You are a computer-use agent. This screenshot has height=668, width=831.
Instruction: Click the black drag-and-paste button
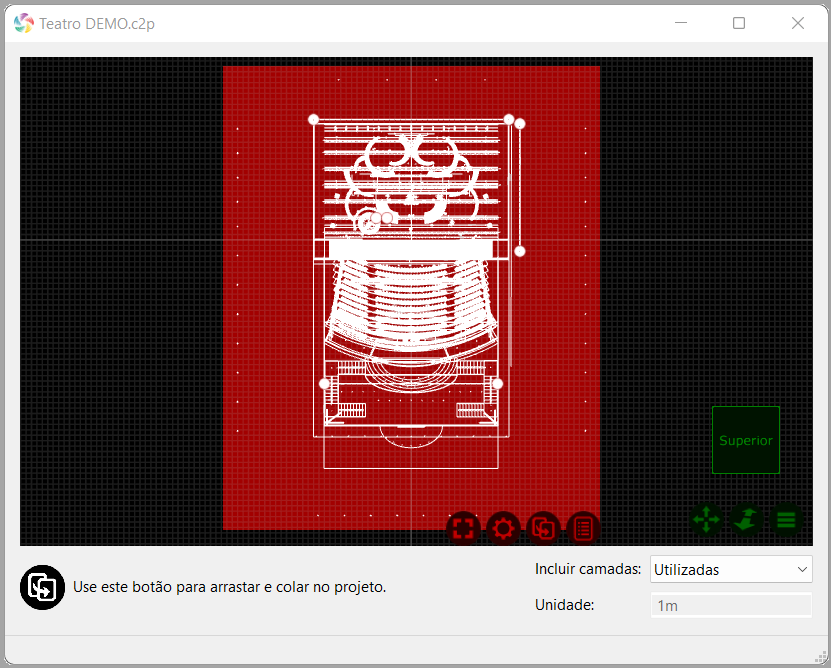click(x=42, y=587)
